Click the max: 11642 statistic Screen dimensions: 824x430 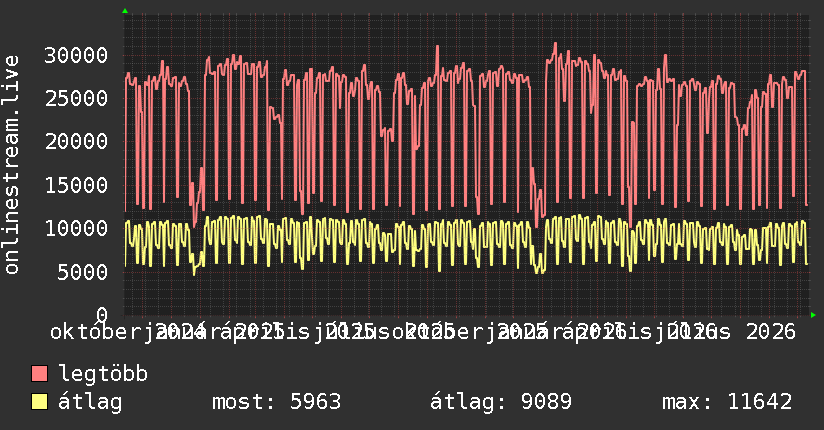[727, 402]
